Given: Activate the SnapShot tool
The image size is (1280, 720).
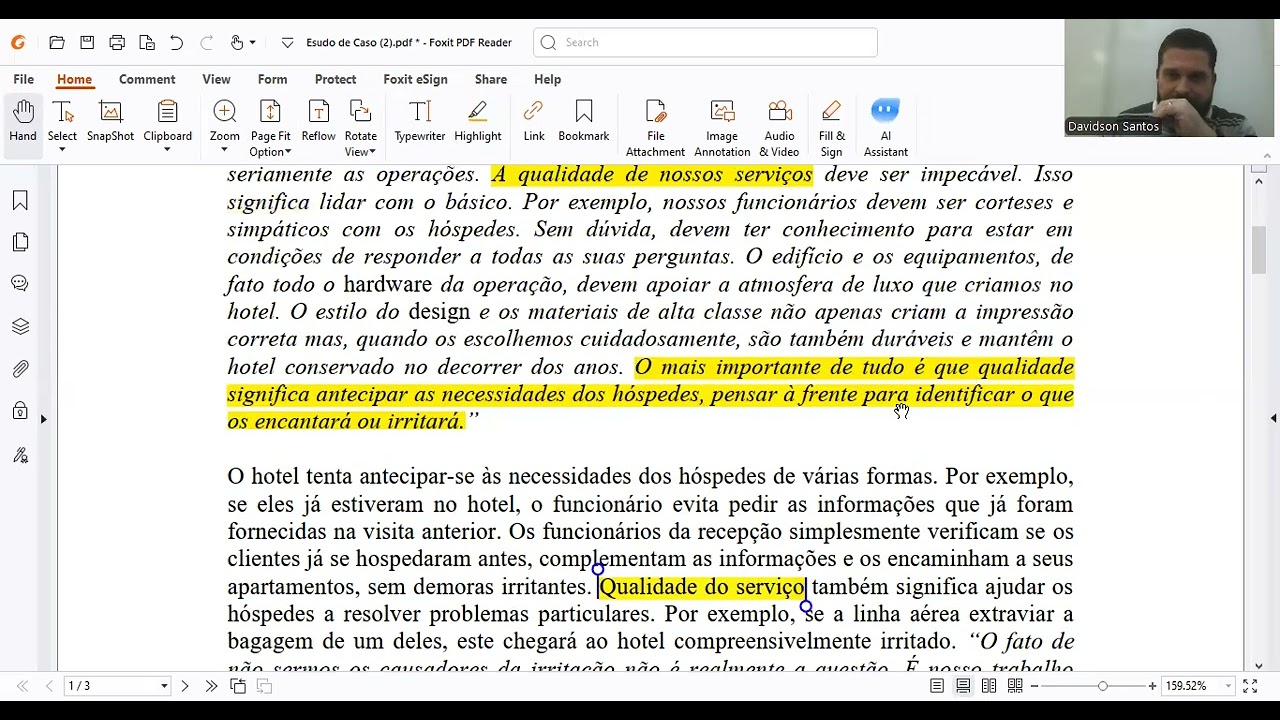Looking at the screenshot, I should click(110, 122).
